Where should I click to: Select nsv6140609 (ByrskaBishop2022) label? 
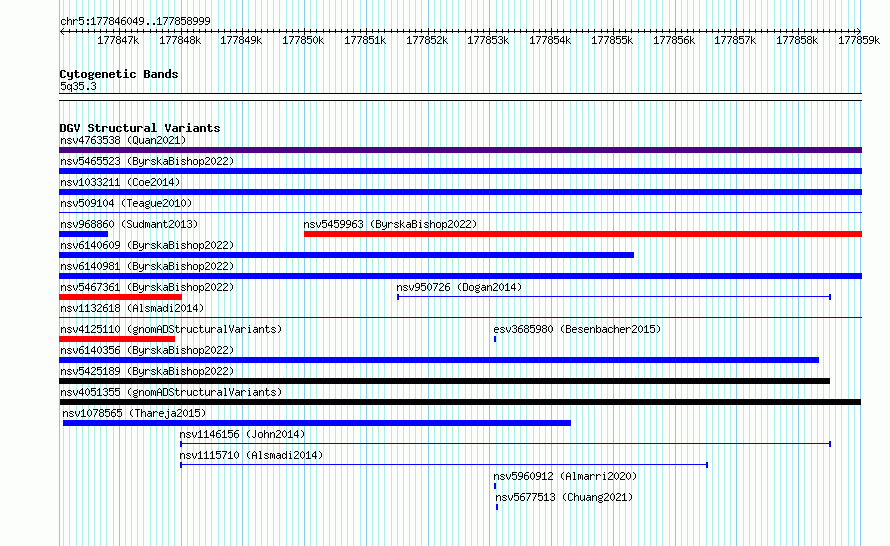(147, 245)
